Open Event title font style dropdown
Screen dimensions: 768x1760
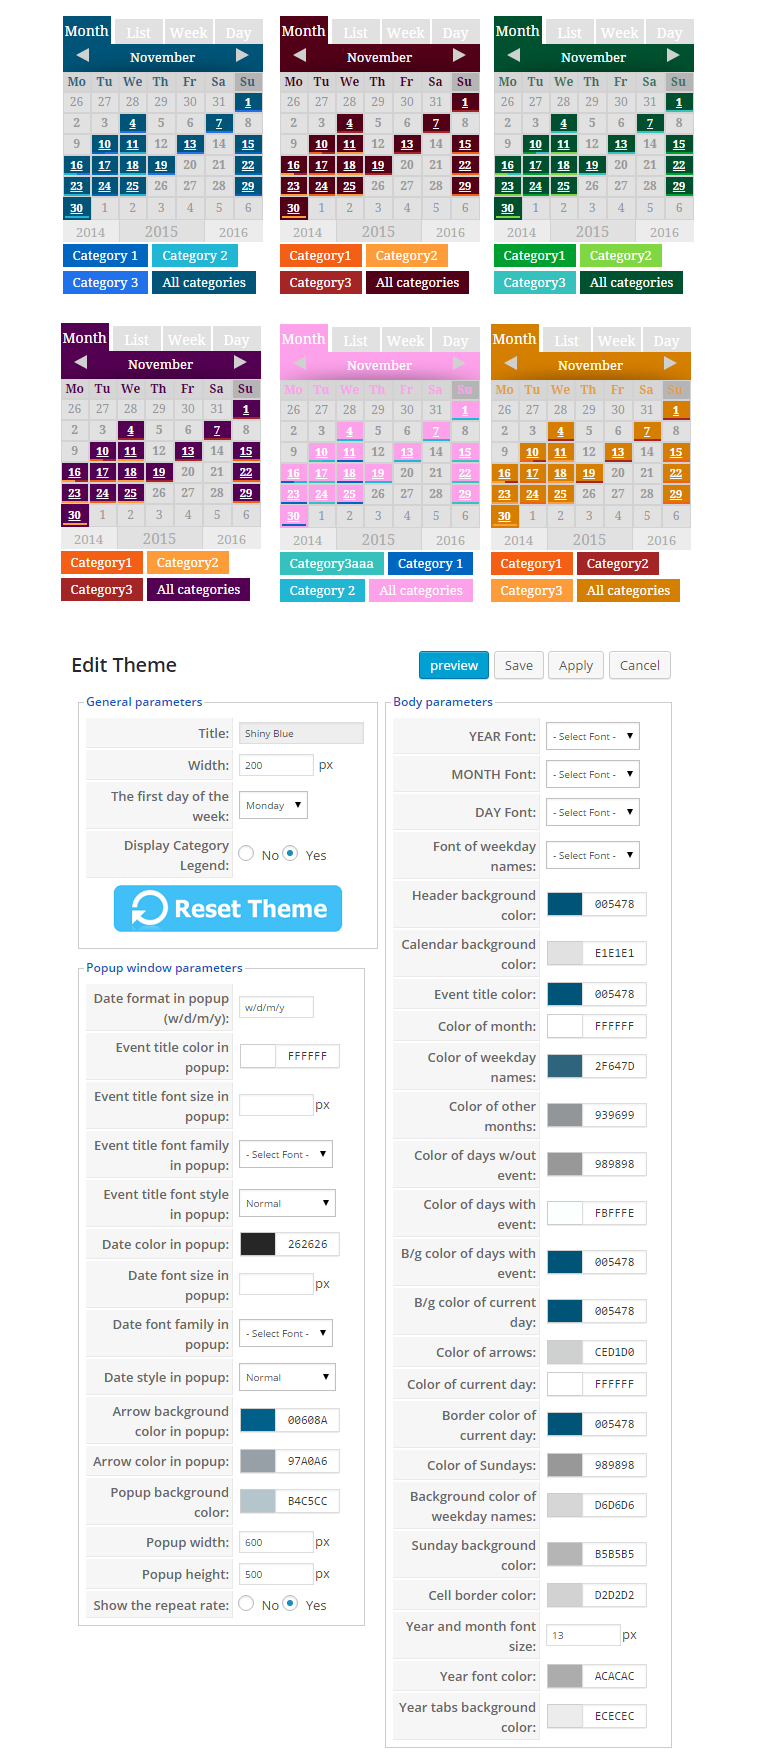pos(287,1204)
